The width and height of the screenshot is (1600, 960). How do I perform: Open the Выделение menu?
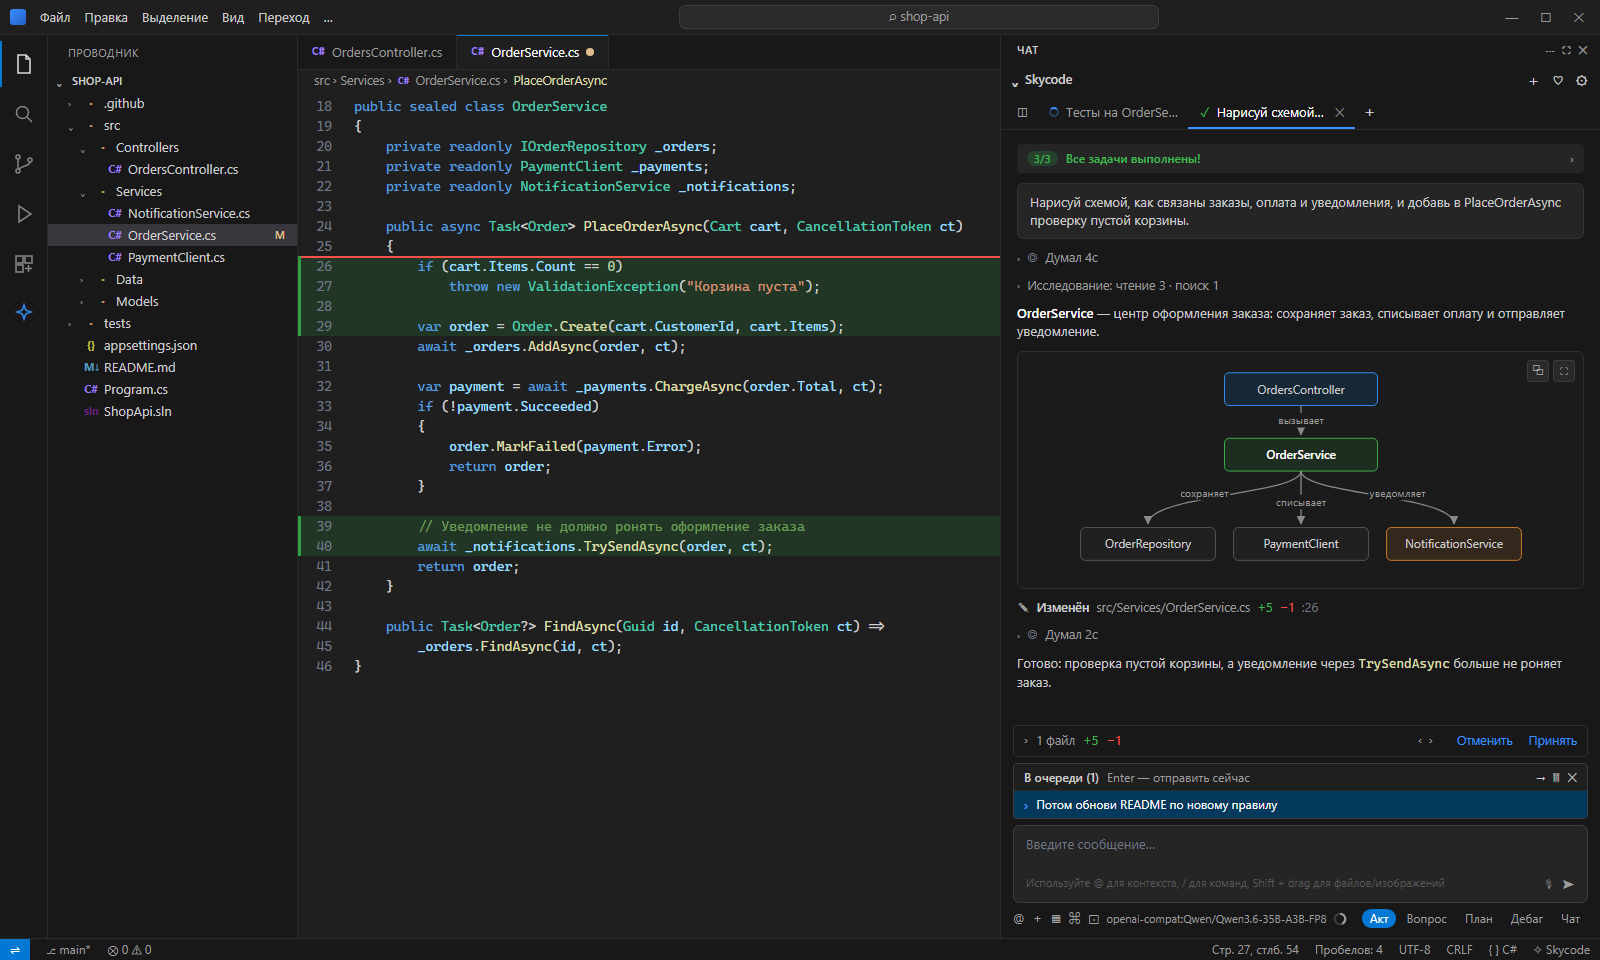coord(175,18)
